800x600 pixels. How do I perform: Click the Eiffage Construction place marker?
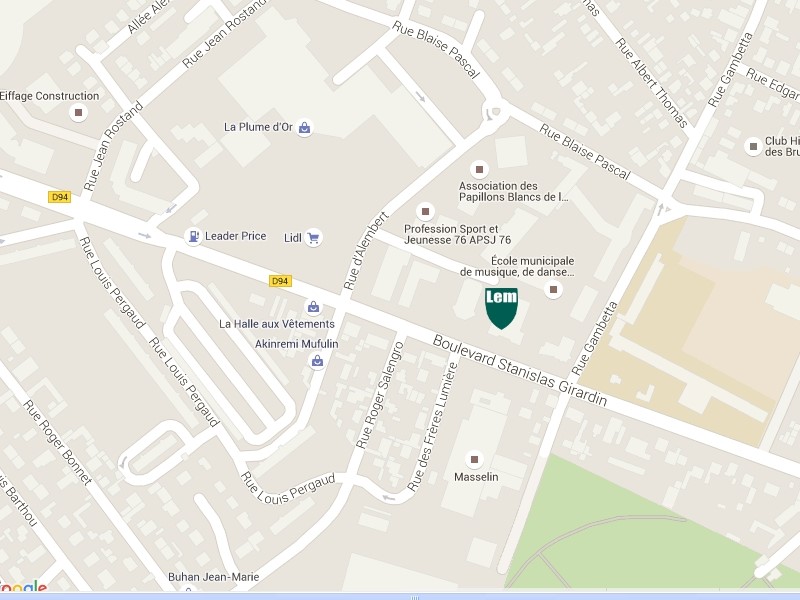[79, 112]
